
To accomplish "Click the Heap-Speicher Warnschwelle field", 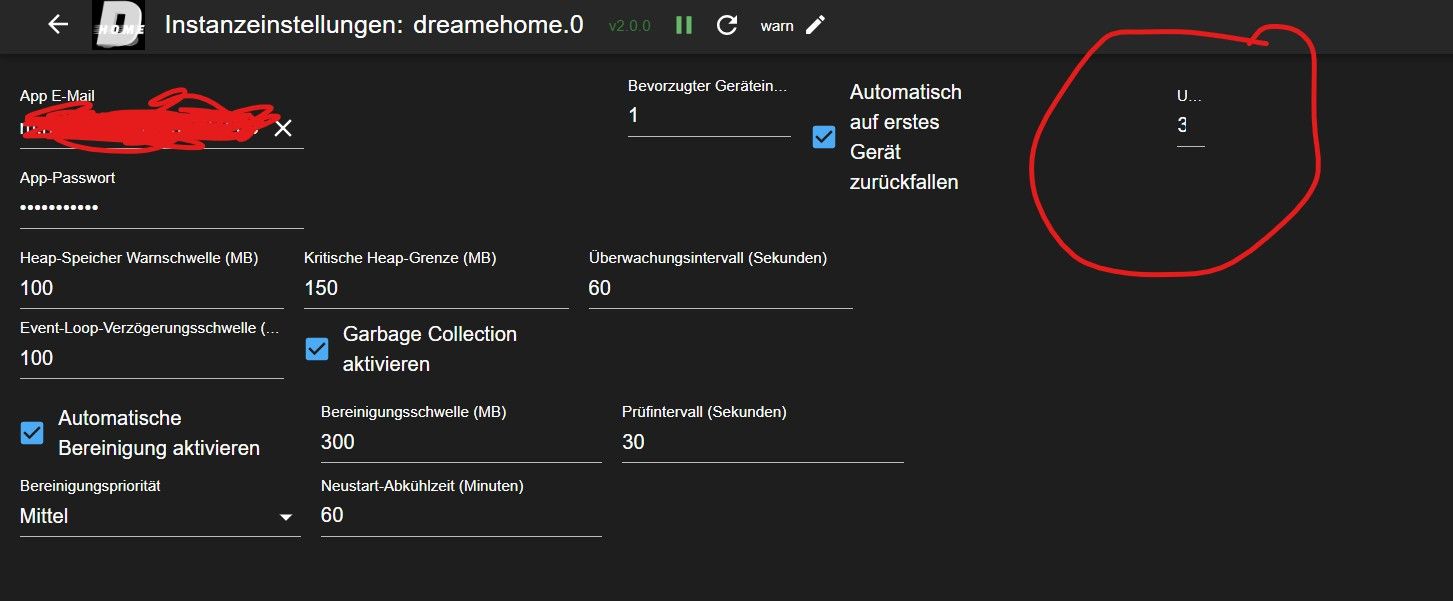I will (x=150, y=288).
